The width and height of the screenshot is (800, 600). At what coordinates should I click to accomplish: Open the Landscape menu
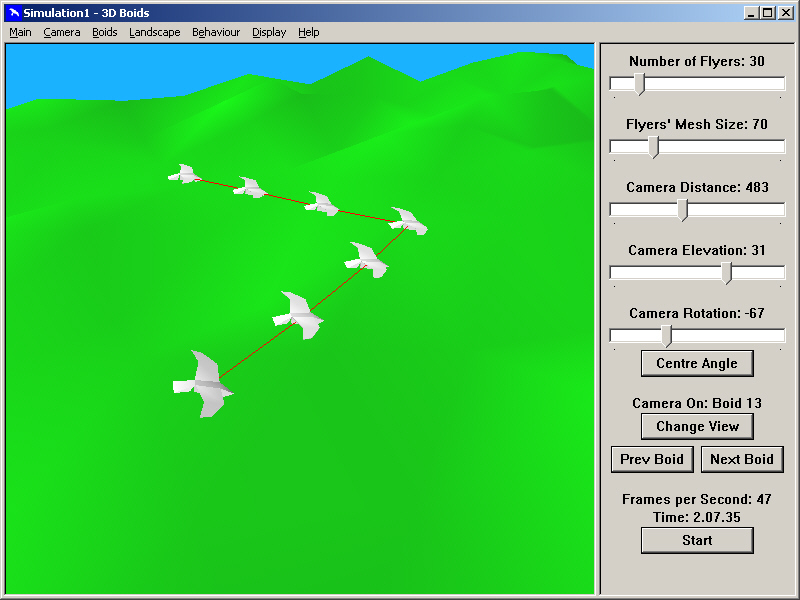coord(155,32)
